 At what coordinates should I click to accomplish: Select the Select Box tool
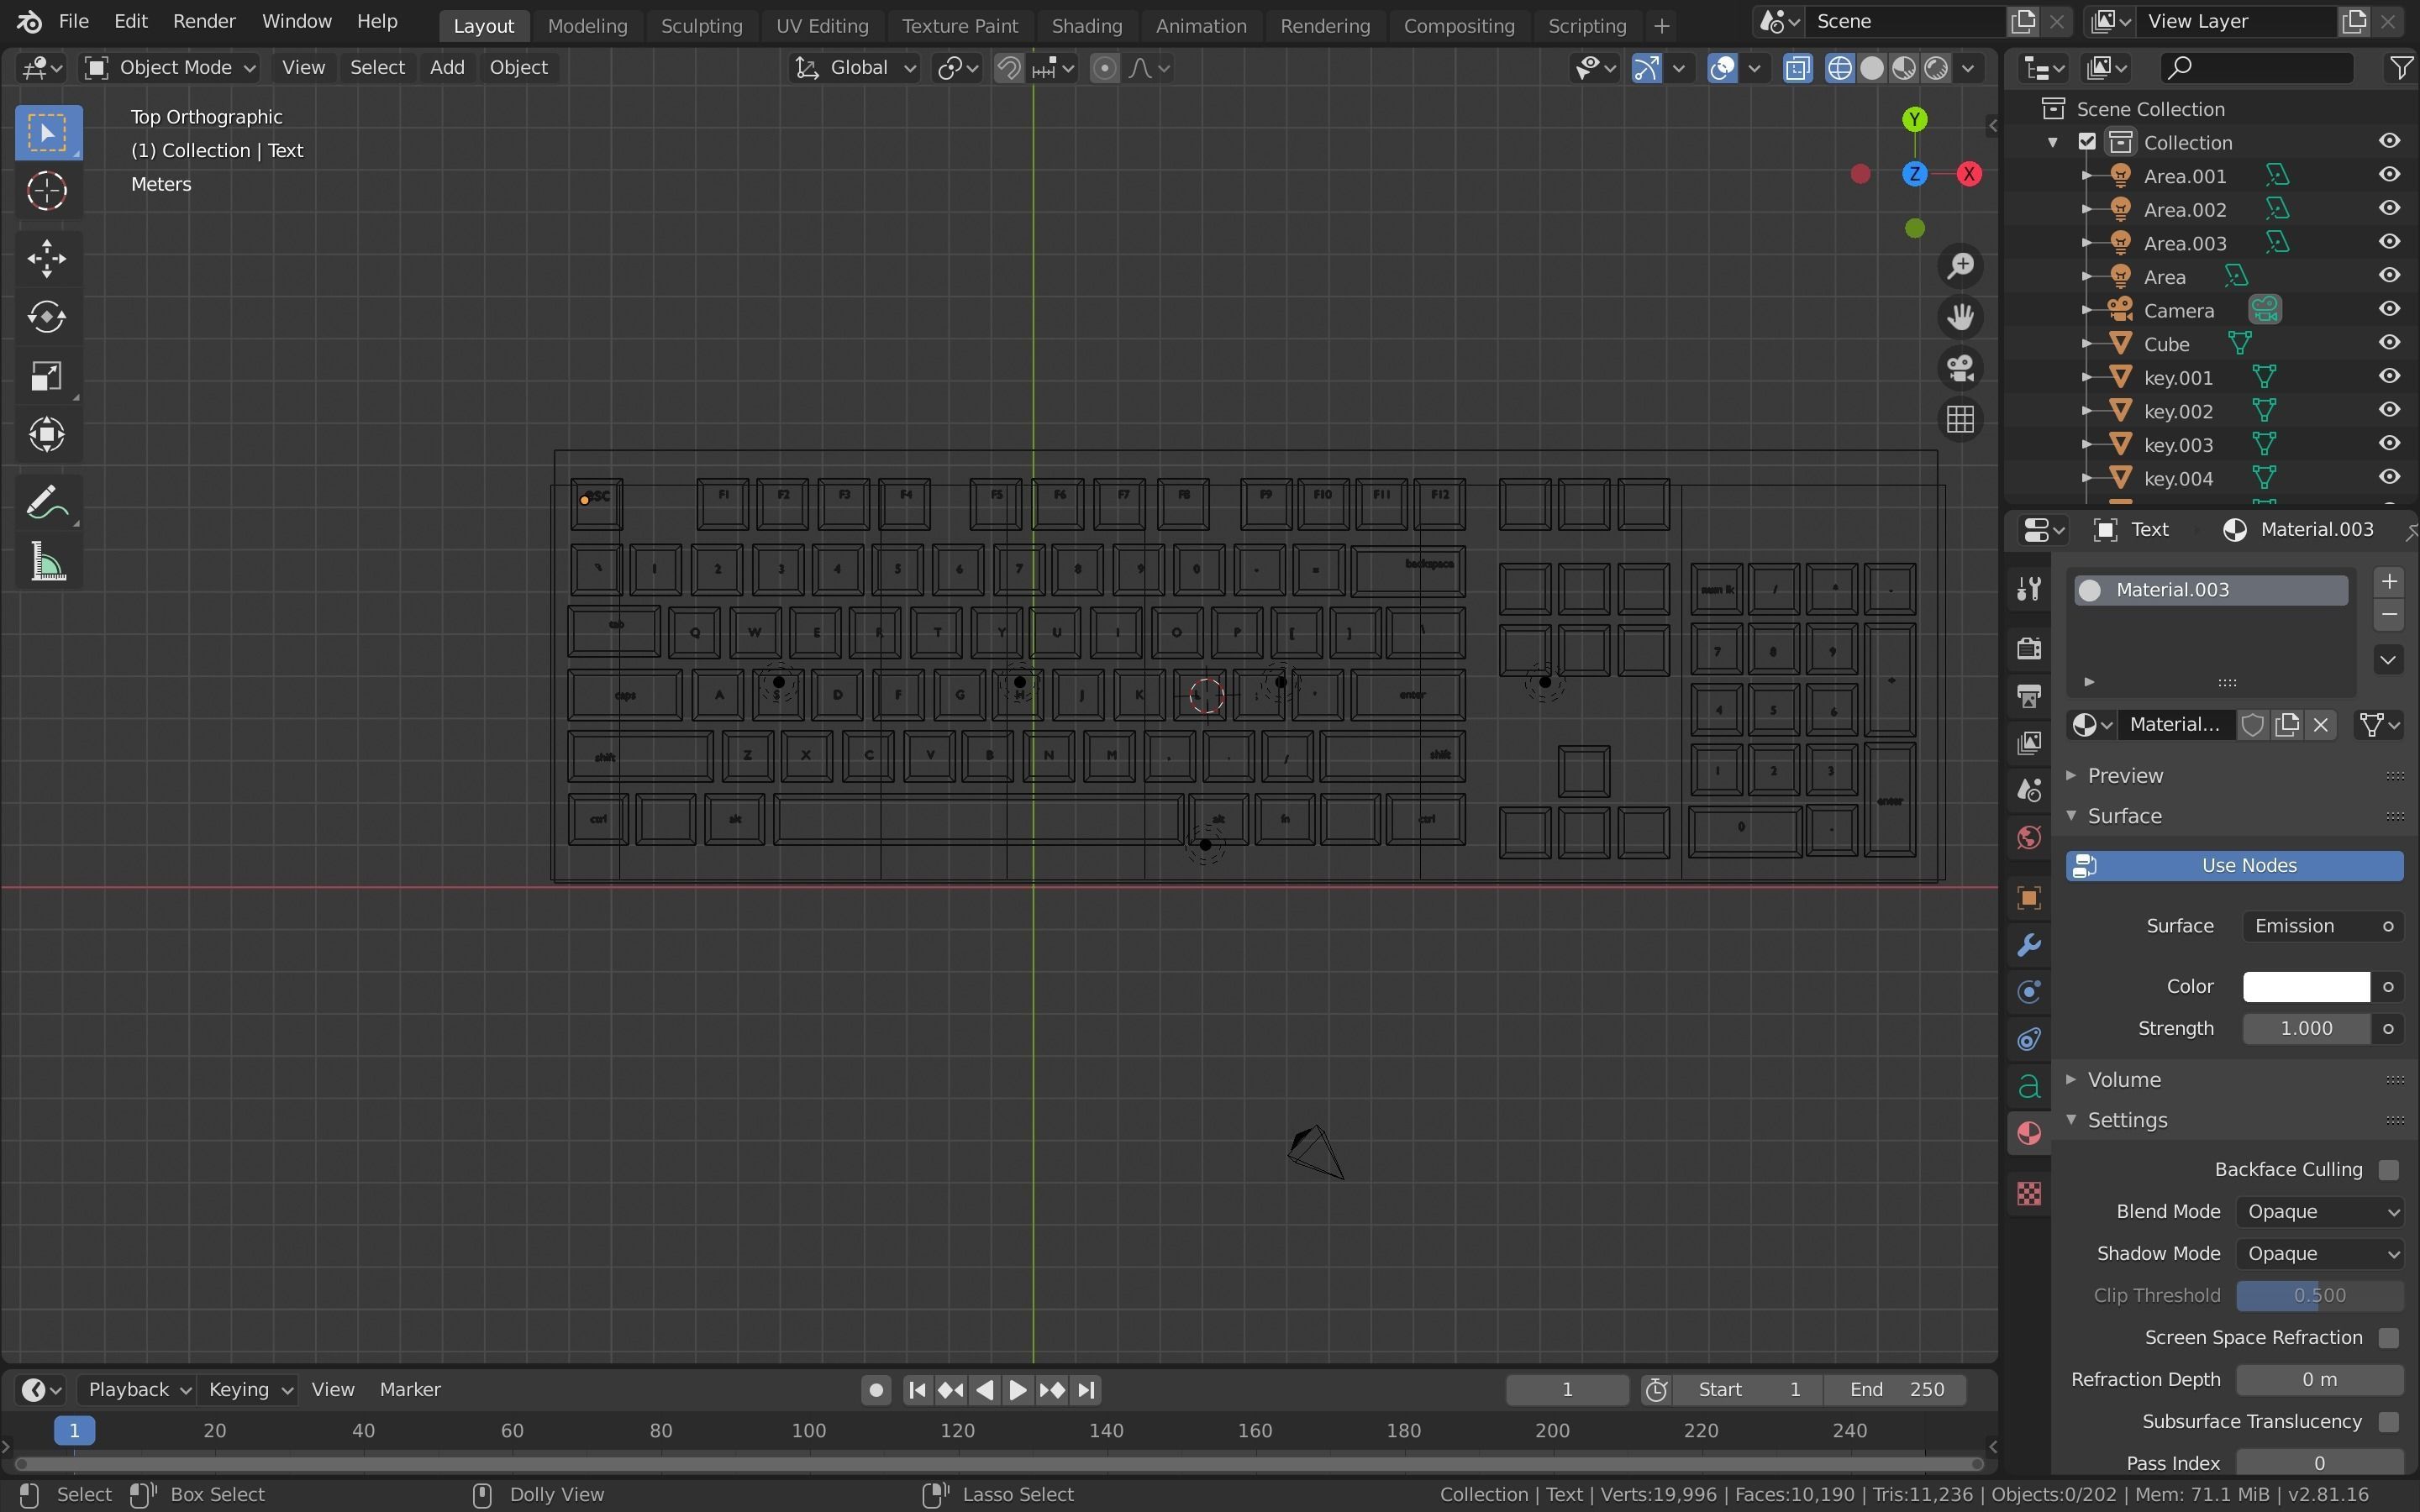[x=47, y=132]
